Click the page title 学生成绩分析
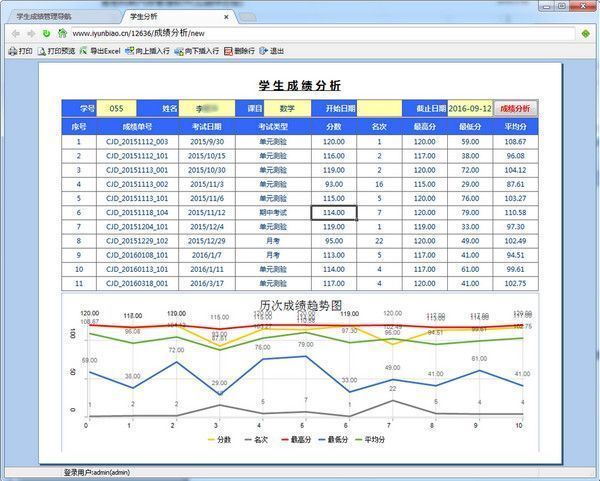Viewport: 600px width, 481px height. [x=300, y=86]
